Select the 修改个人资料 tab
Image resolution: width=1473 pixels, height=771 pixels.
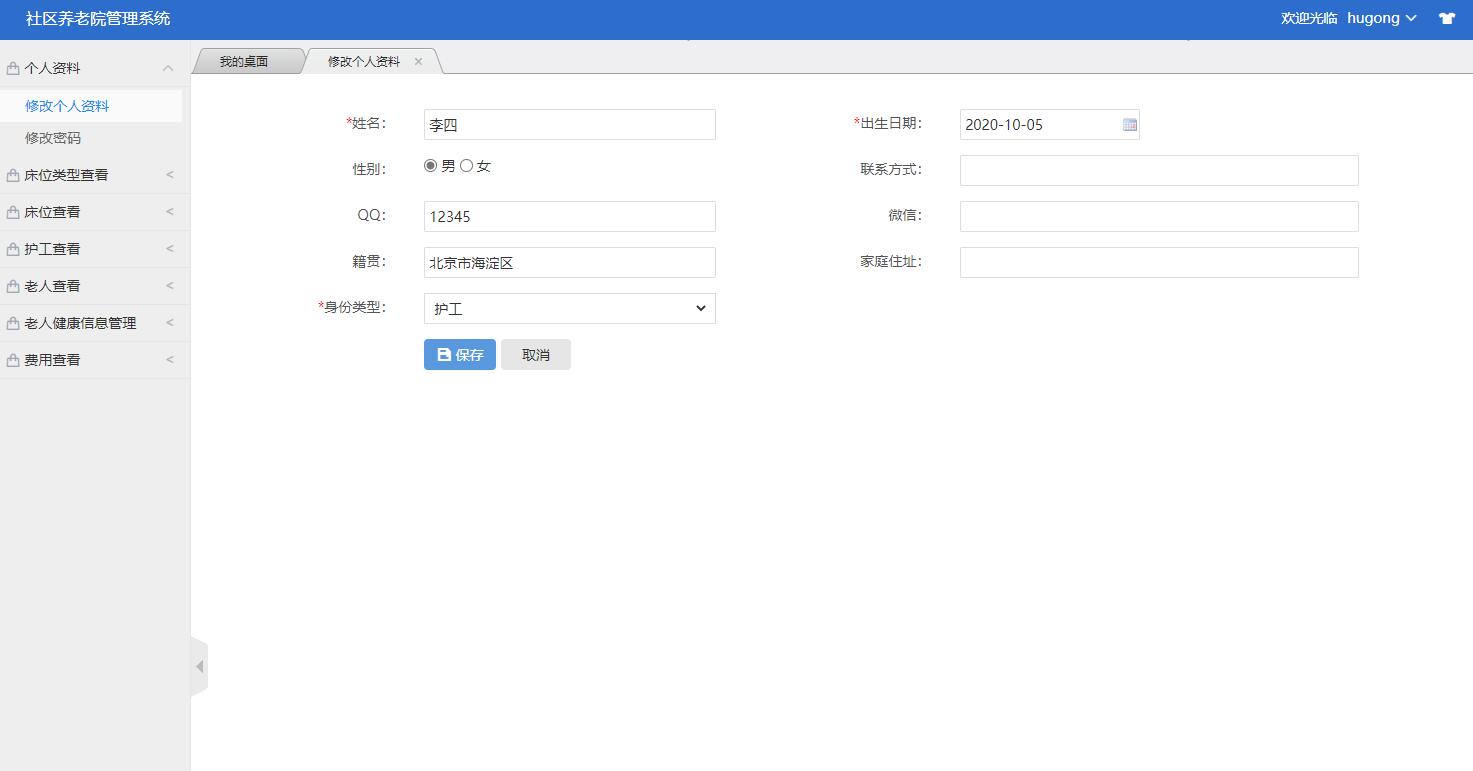point(364,61)
